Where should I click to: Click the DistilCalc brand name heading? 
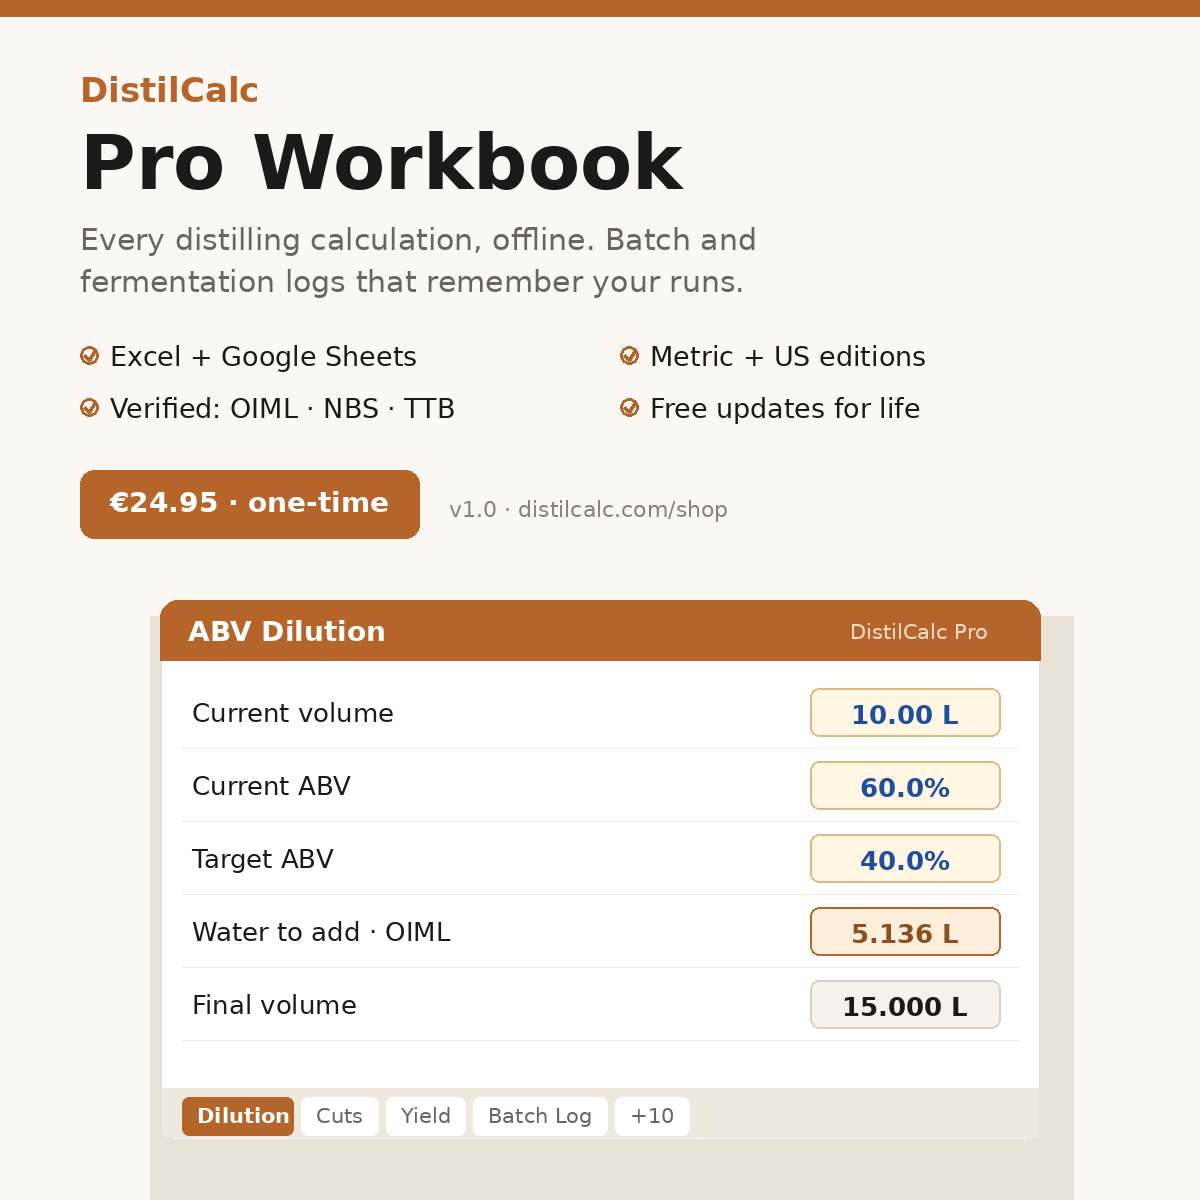[169, 90]
